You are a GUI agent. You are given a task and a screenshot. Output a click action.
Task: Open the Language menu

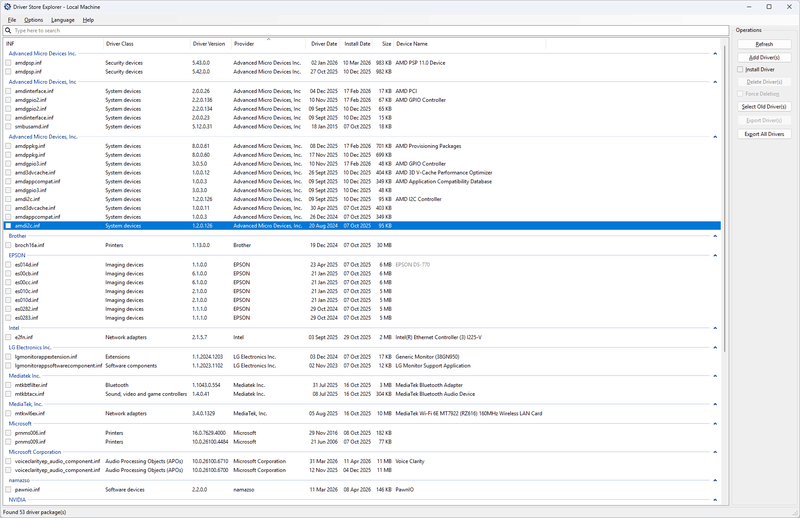point(63,20)
